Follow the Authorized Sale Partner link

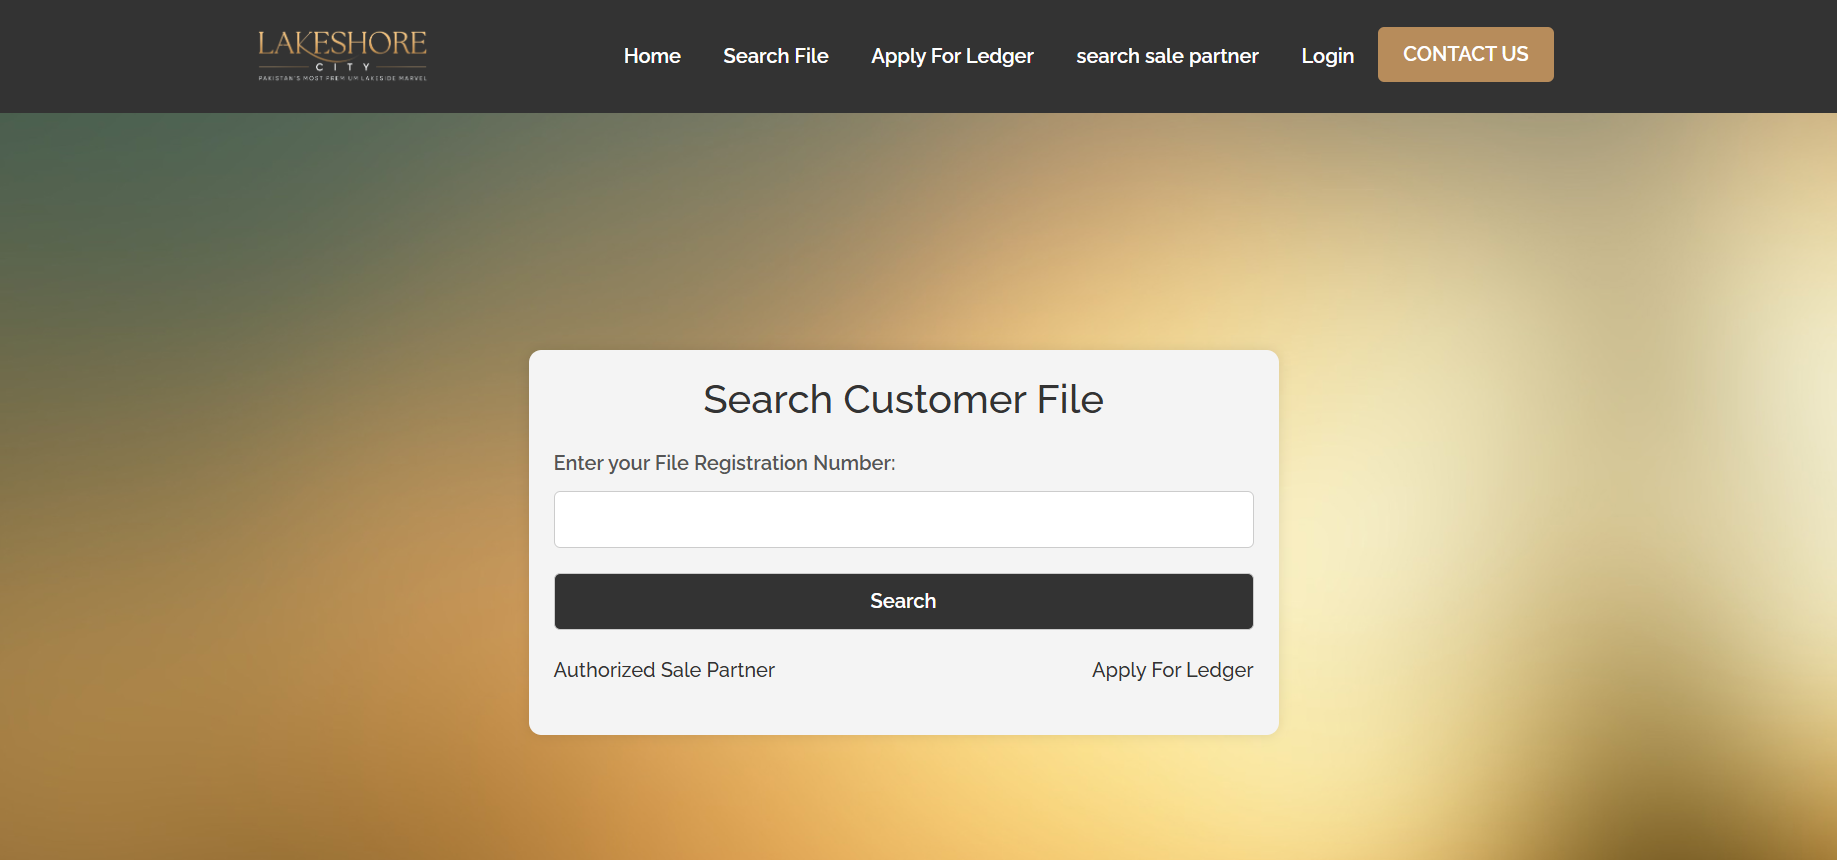(664, 670)
